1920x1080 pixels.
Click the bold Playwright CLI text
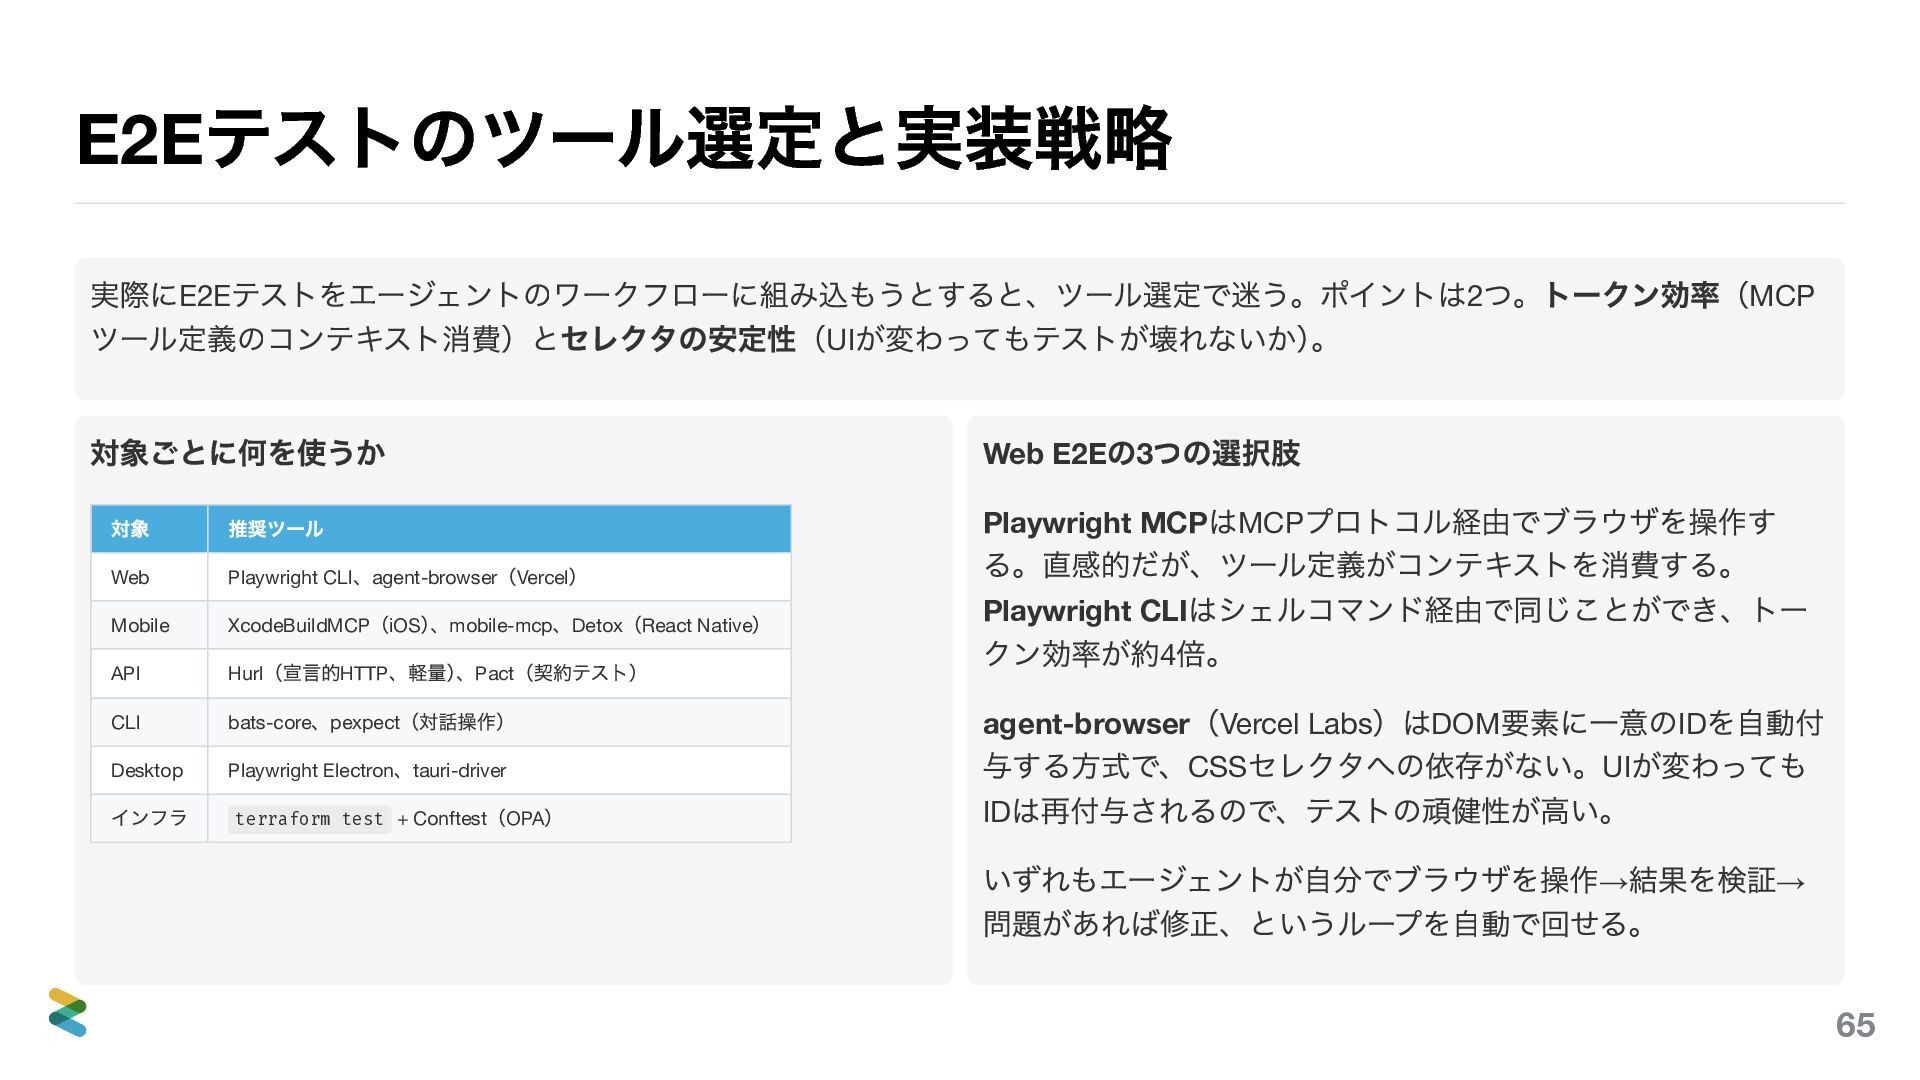click(x=1084, y=611)
